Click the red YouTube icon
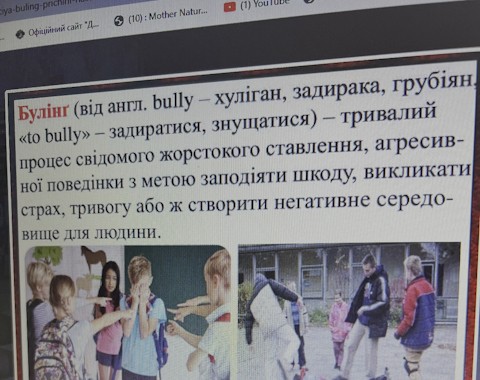The image size is (480, 380). click(230, 7)
